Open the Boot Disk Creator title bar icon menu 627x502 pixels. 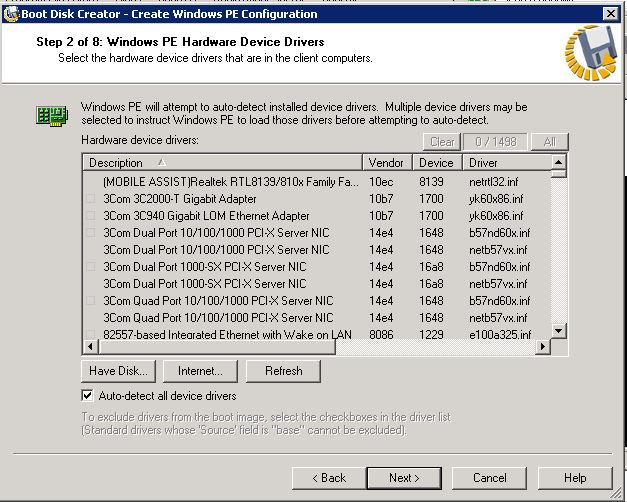pos(11,14)
